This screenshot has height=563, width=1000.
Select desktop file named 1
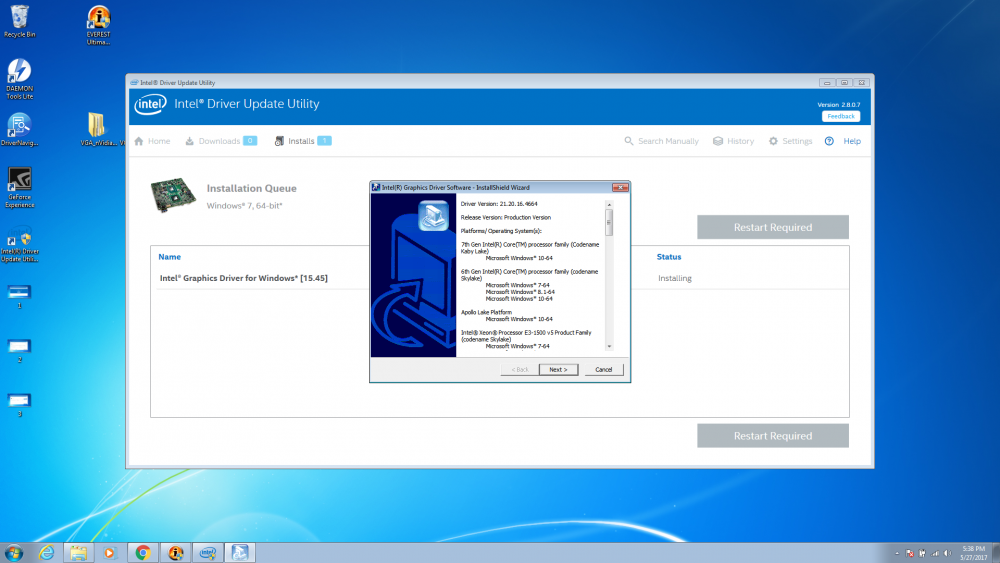(19, 296)
